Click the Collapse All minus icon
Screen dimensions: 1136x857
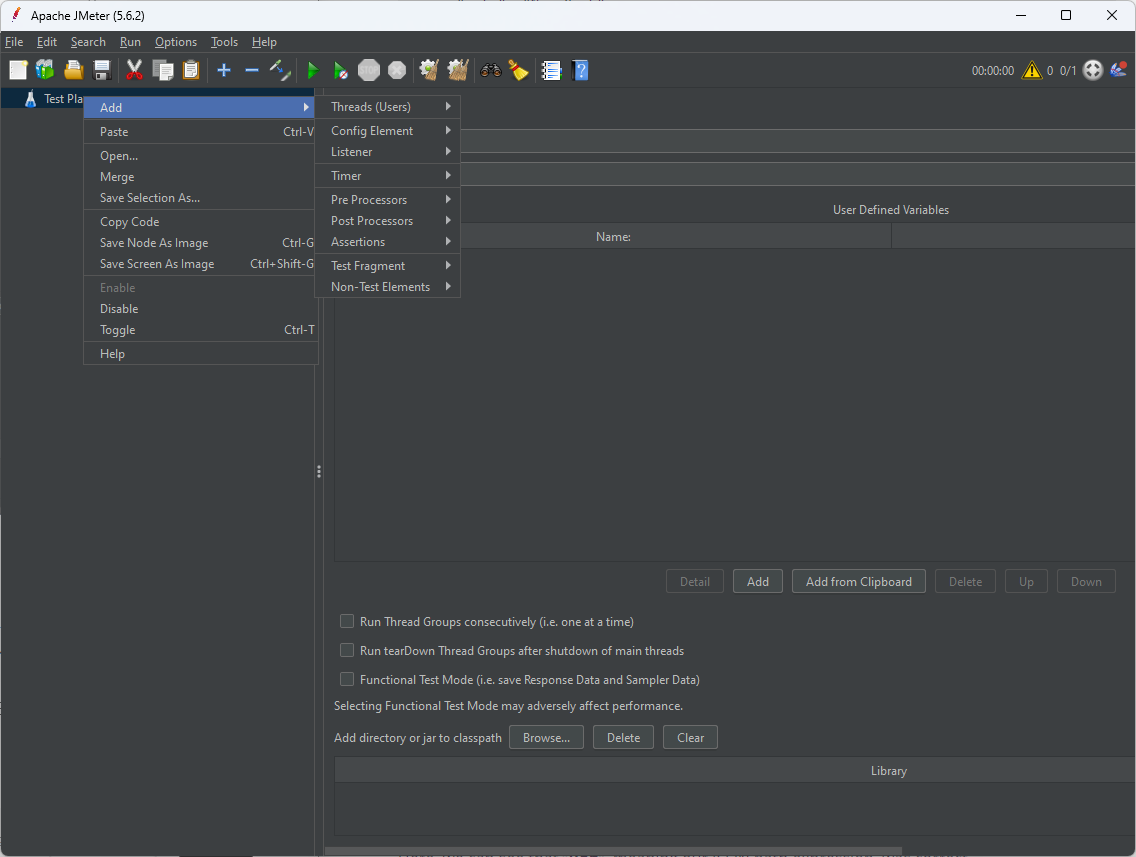coord(251,70)
